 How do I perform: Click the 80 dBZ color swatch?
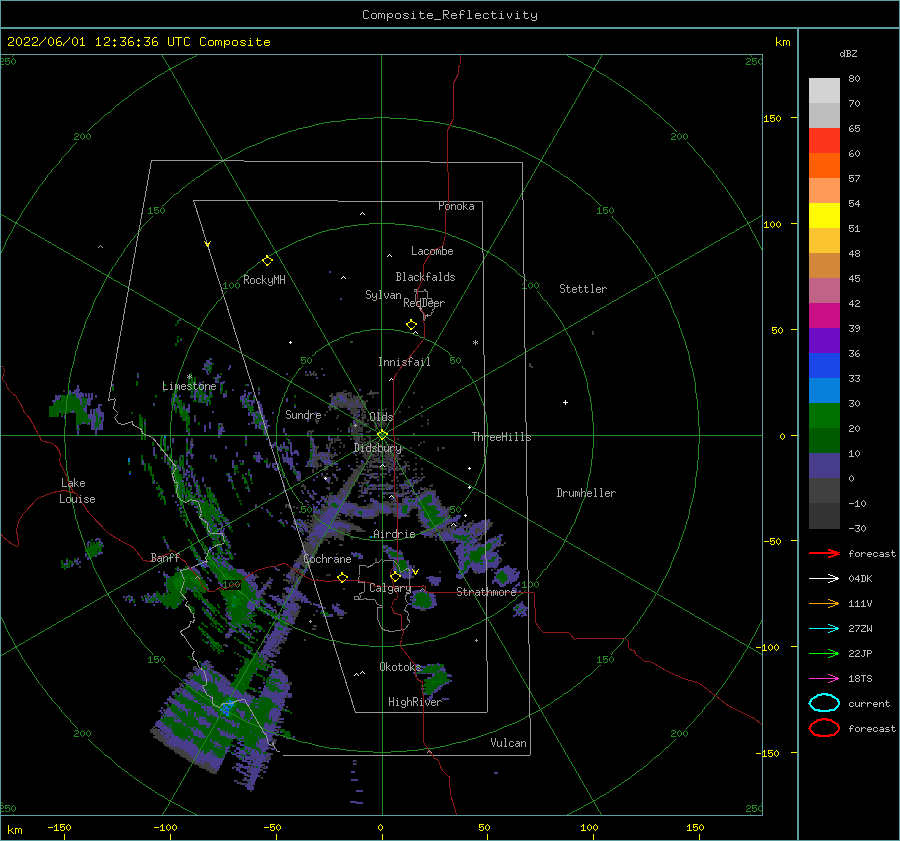click(x=824, y=91)
